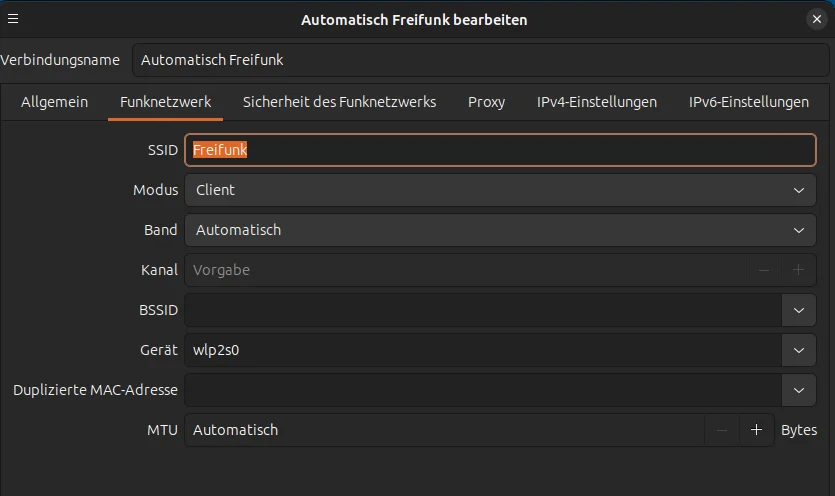835x496 pixels.
Task: Switch to IPv6-Einstellungen tab
Action: click(x=748, y=102)
